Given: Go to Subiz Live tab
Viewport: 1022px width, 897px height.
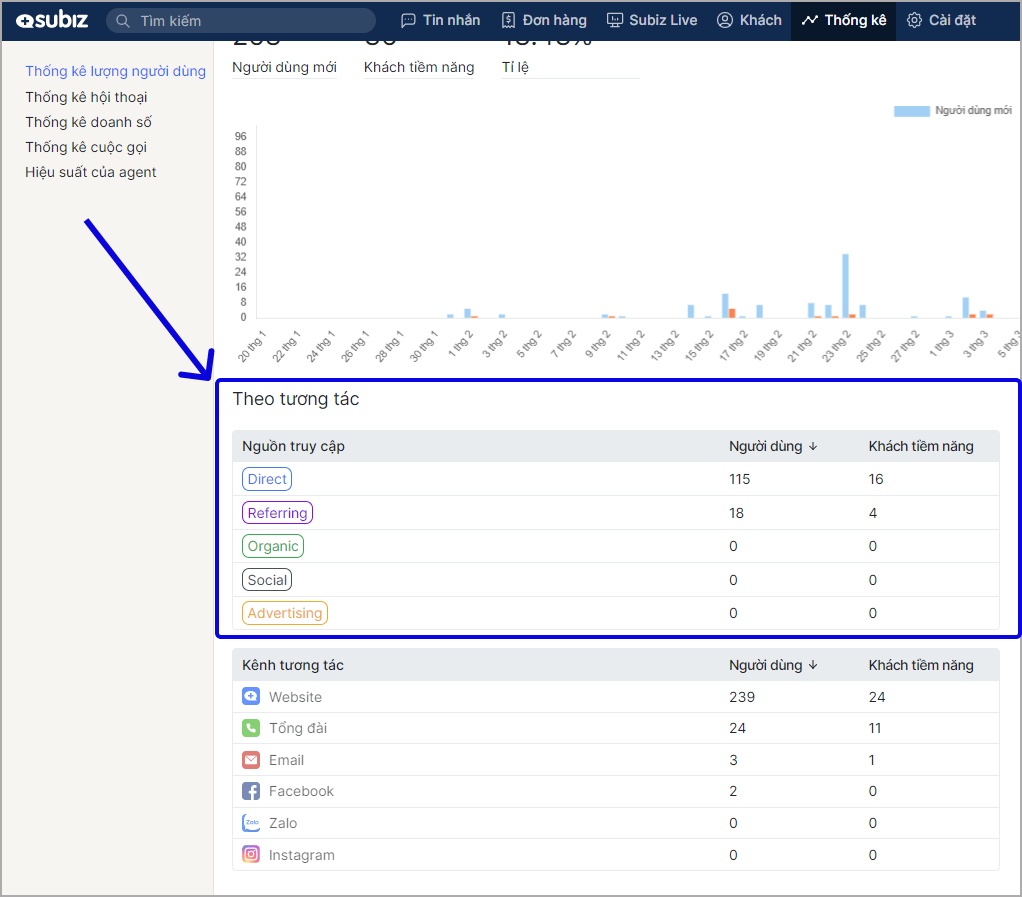Looking at the screenshot, I should 652,20.
